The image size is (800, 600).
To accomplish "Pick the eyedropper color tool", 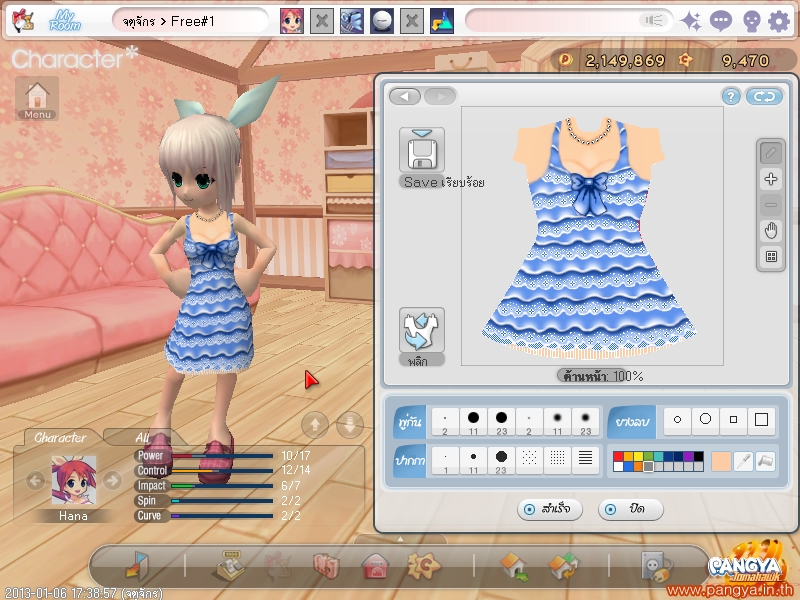I will [743, 461].
